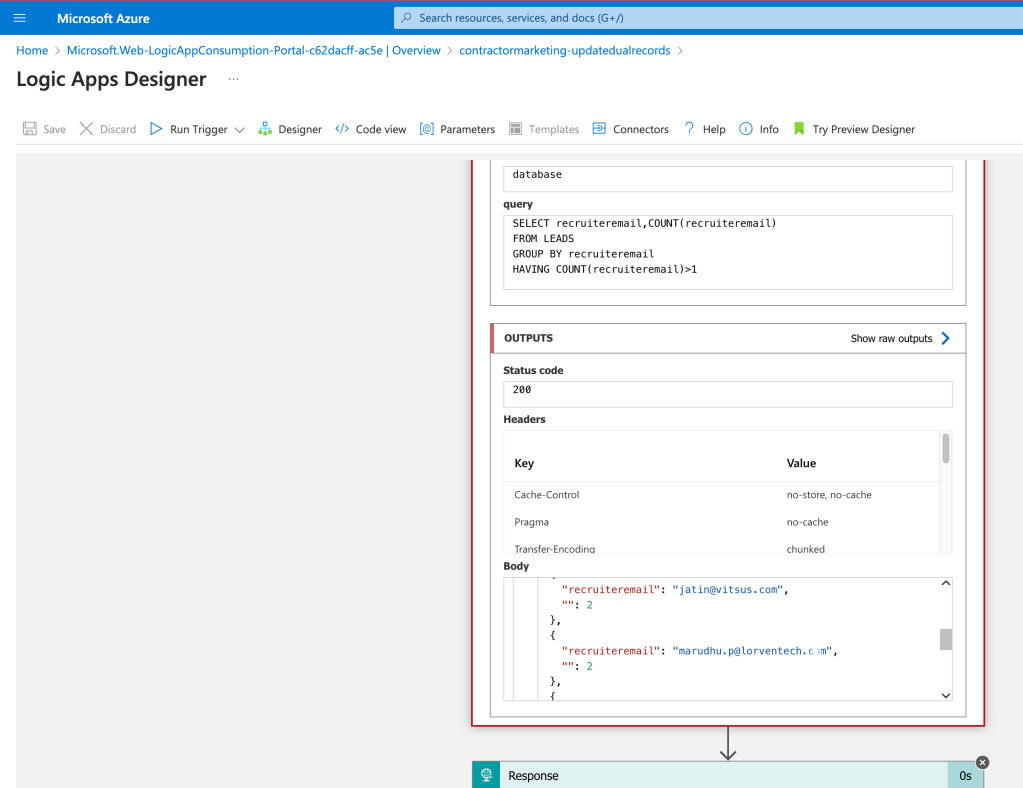
Task: Open Code view
Action: [x=371, y=129]
